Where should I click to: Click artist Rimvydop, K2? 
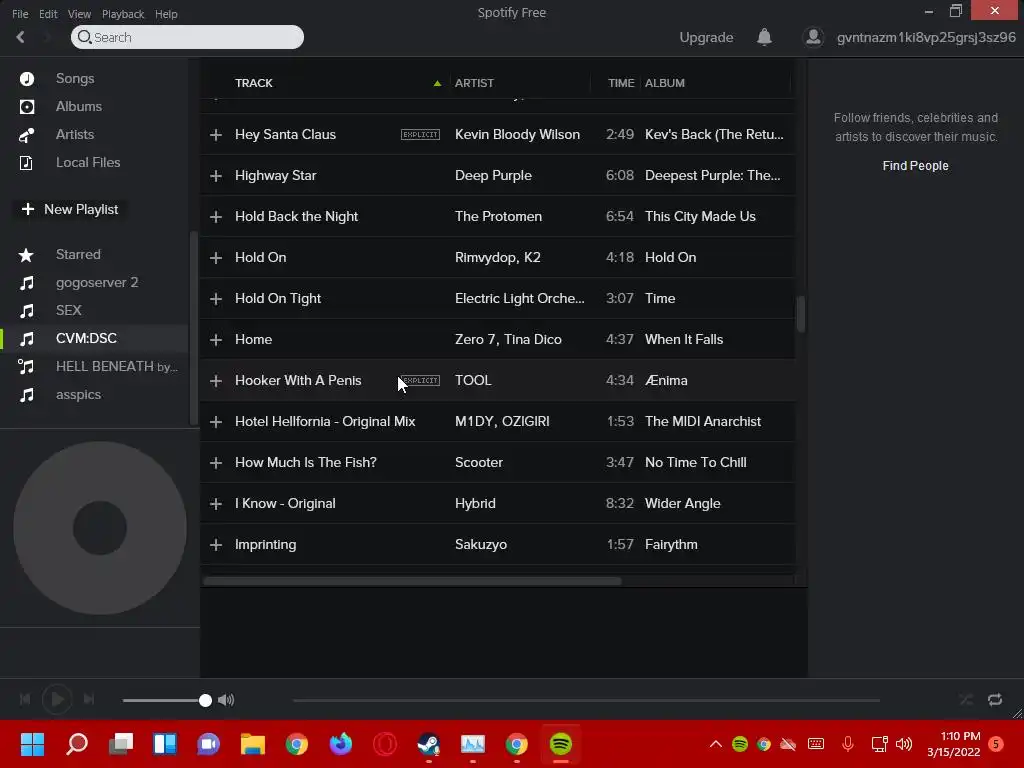[498, 258]
